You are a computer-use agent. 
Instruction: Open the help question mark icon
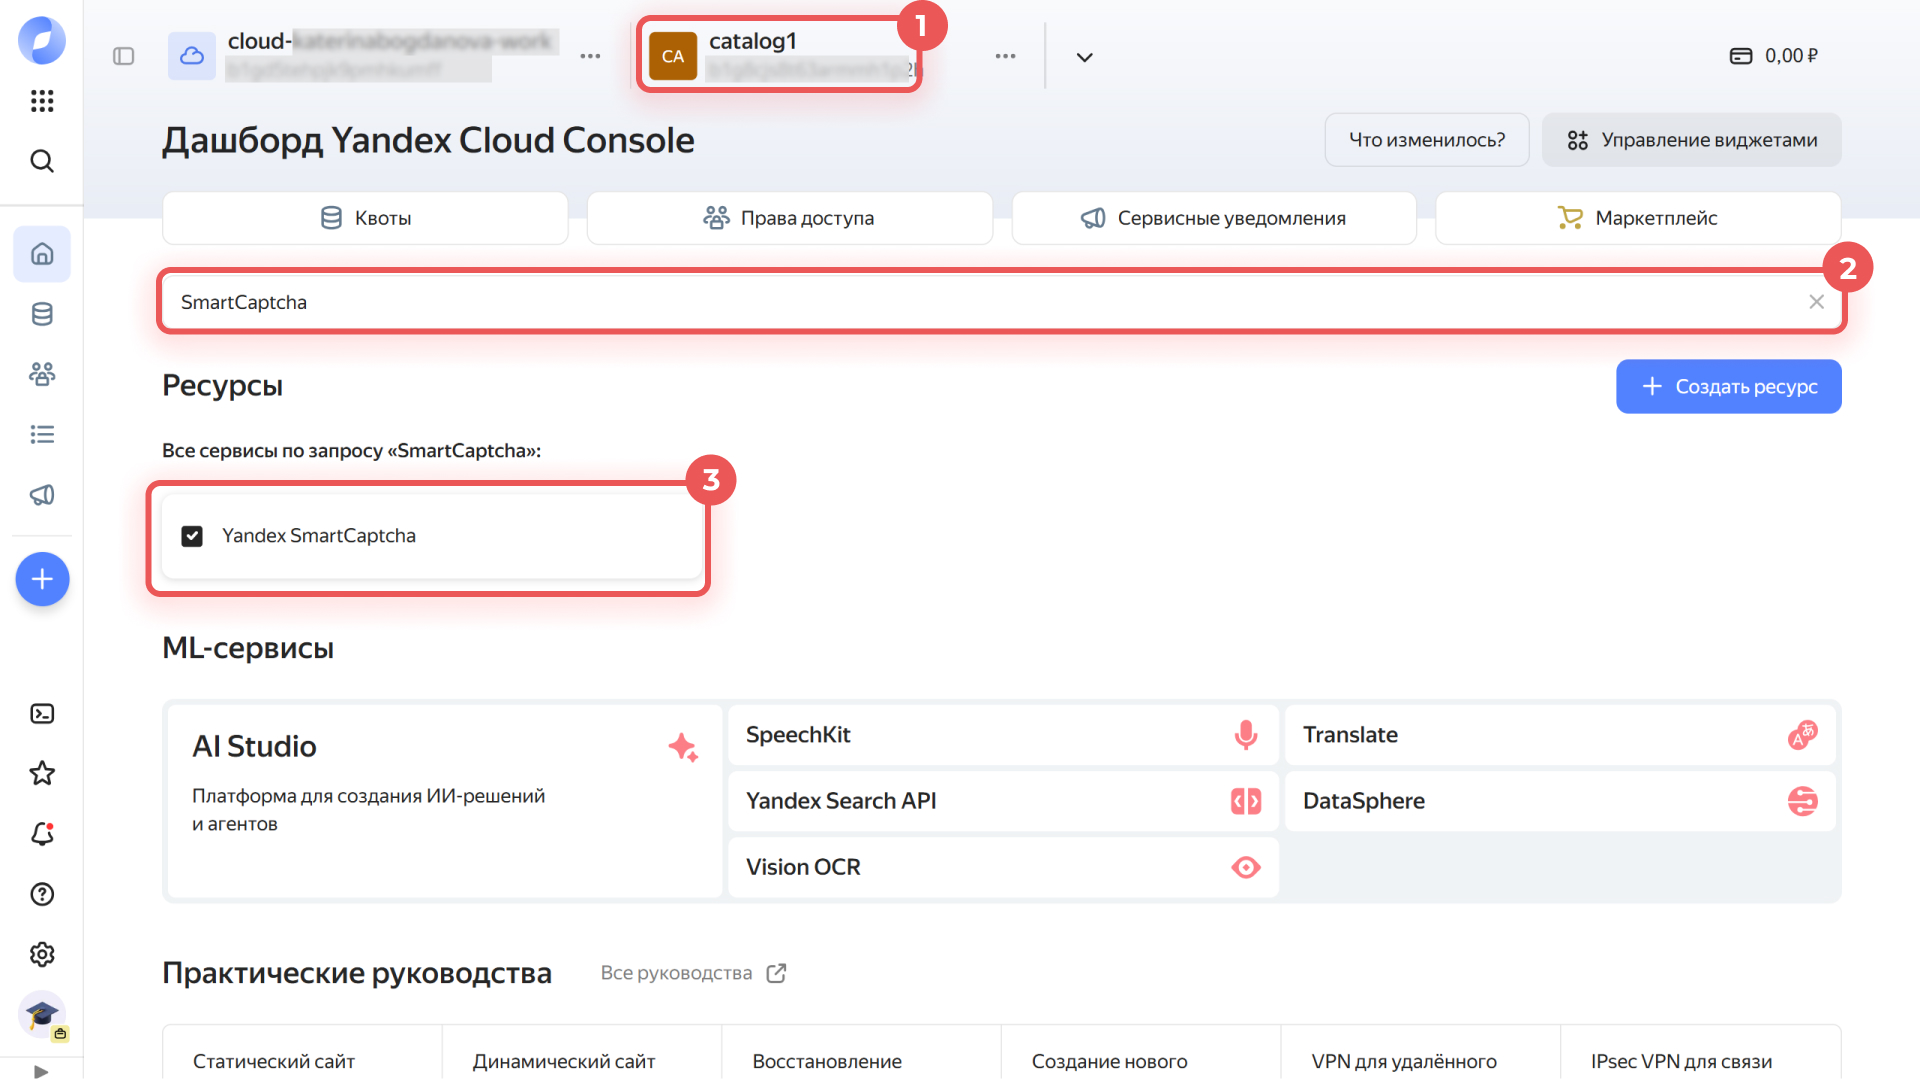click(x=42, y=894)
